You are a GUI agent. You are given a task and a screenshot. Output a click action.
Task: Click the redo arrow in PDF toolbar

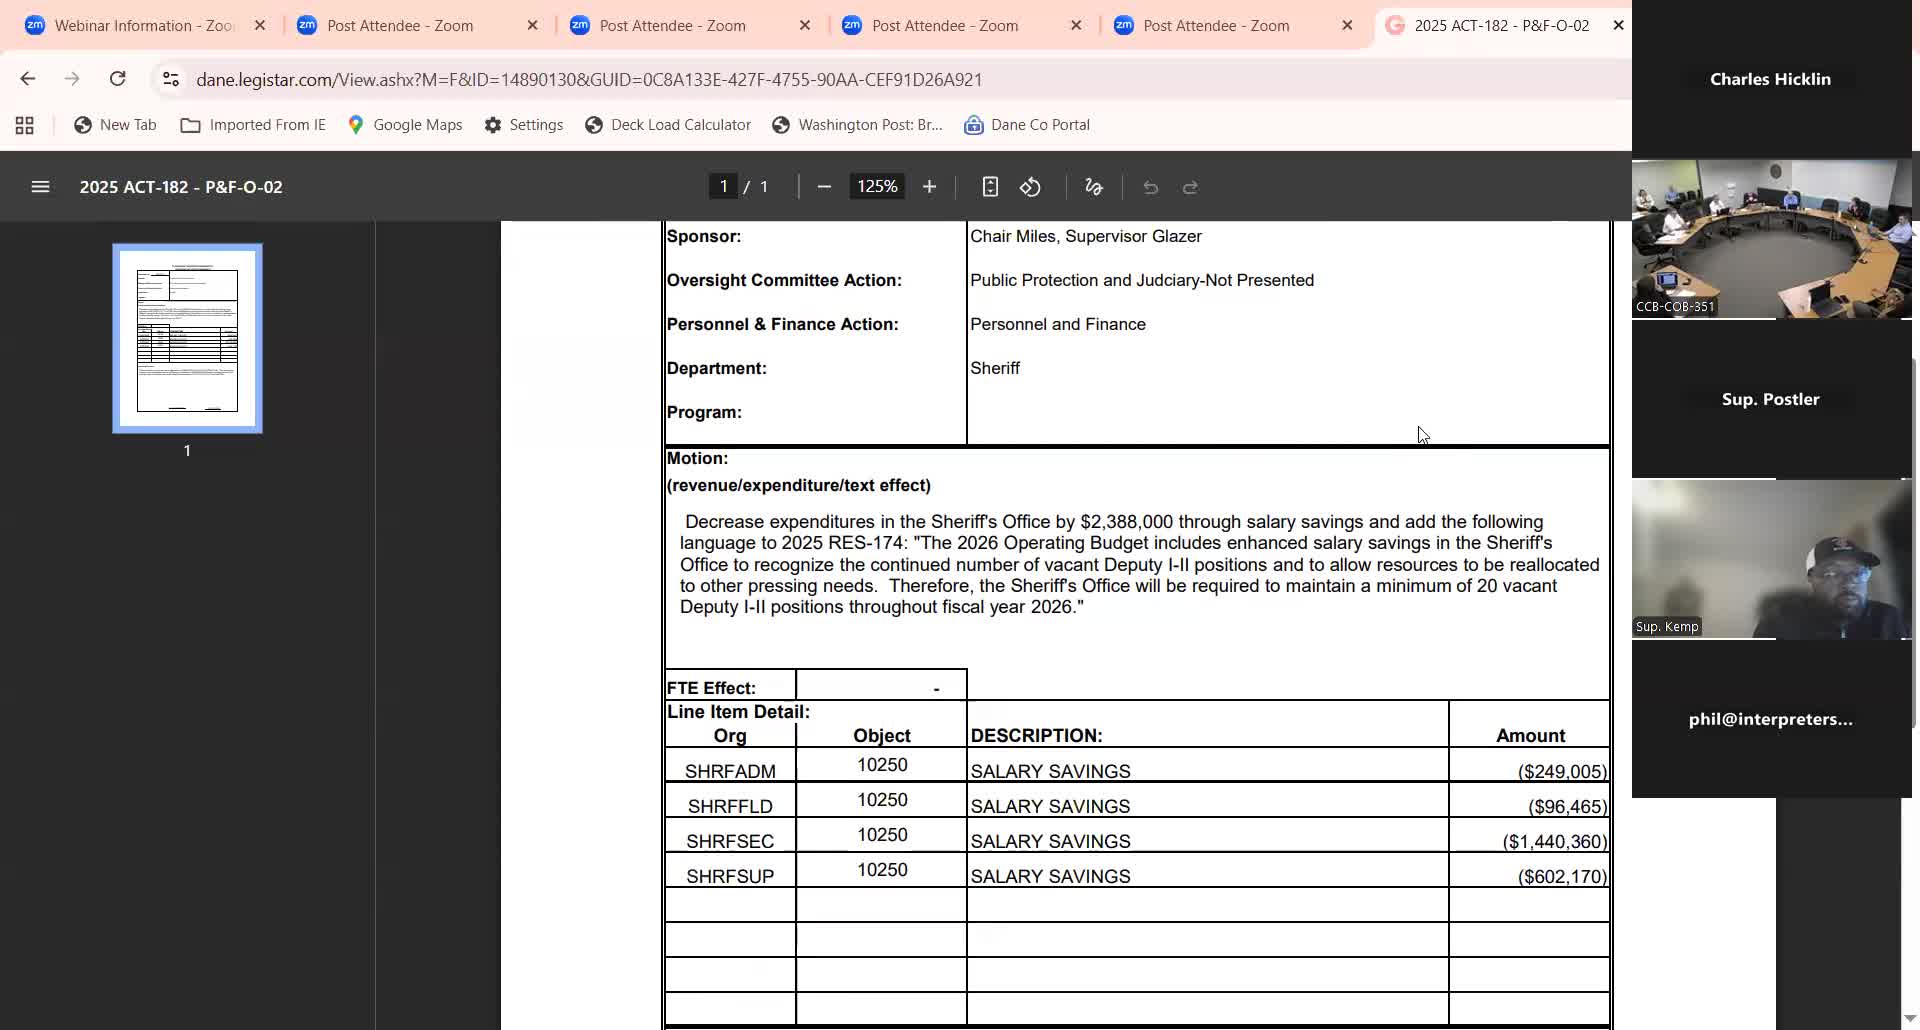[1190, 187]
